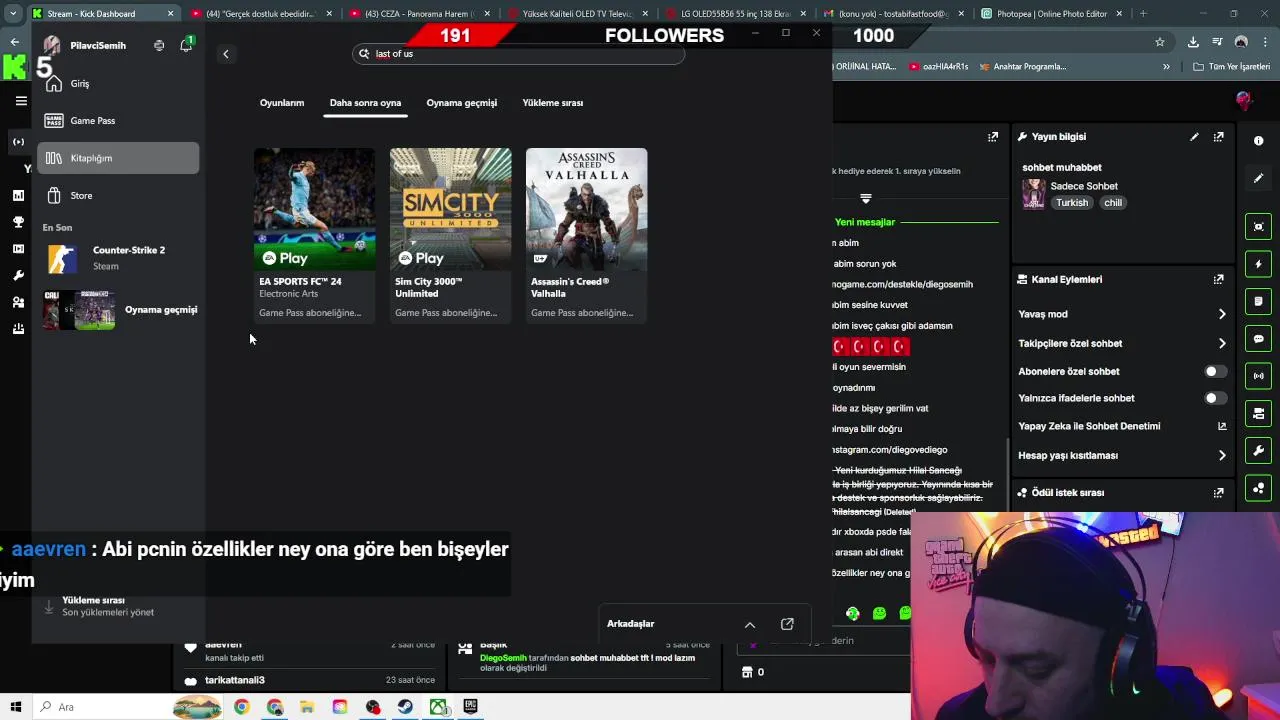Open Tüm Yer İşaretleri bookmarks folder
The width and height of the screenshot is (1280, 720).
pyautogui.click(x=1232, y=67)
